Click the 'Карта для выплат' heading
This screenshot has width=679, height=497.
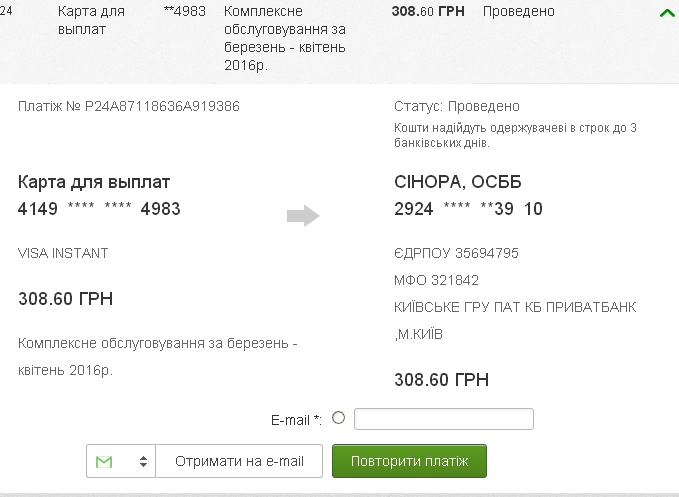(x=94, y=182)
